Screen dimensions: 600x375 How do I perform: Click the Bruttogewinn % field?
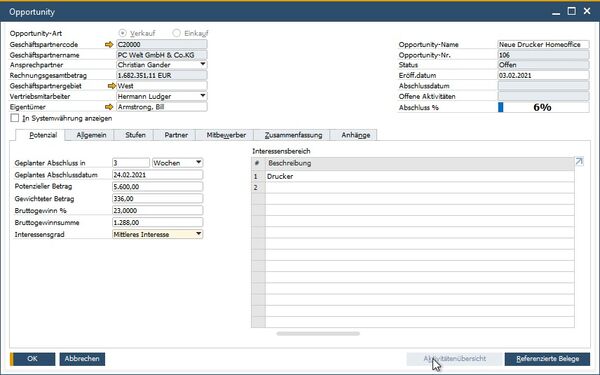(x=157, y=210)
